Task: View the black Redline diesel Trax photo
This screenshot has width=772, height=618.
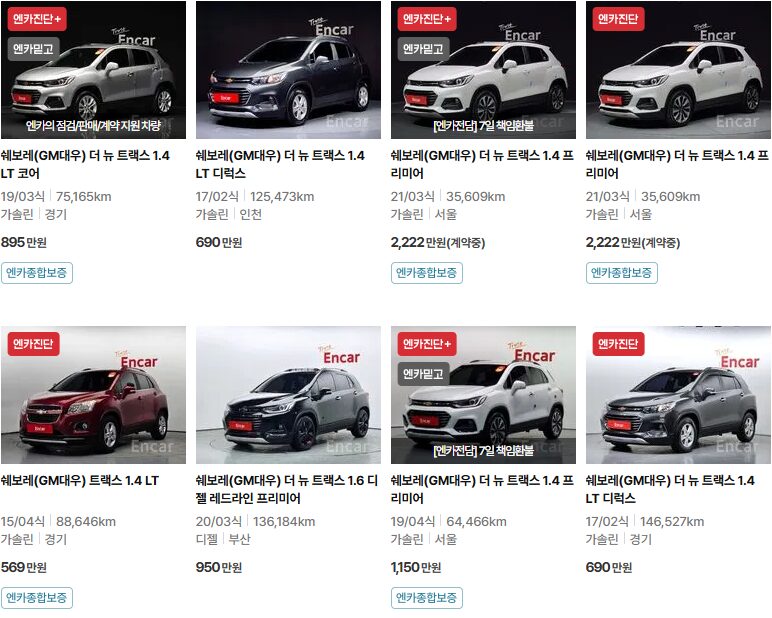Action: [289, 395]
